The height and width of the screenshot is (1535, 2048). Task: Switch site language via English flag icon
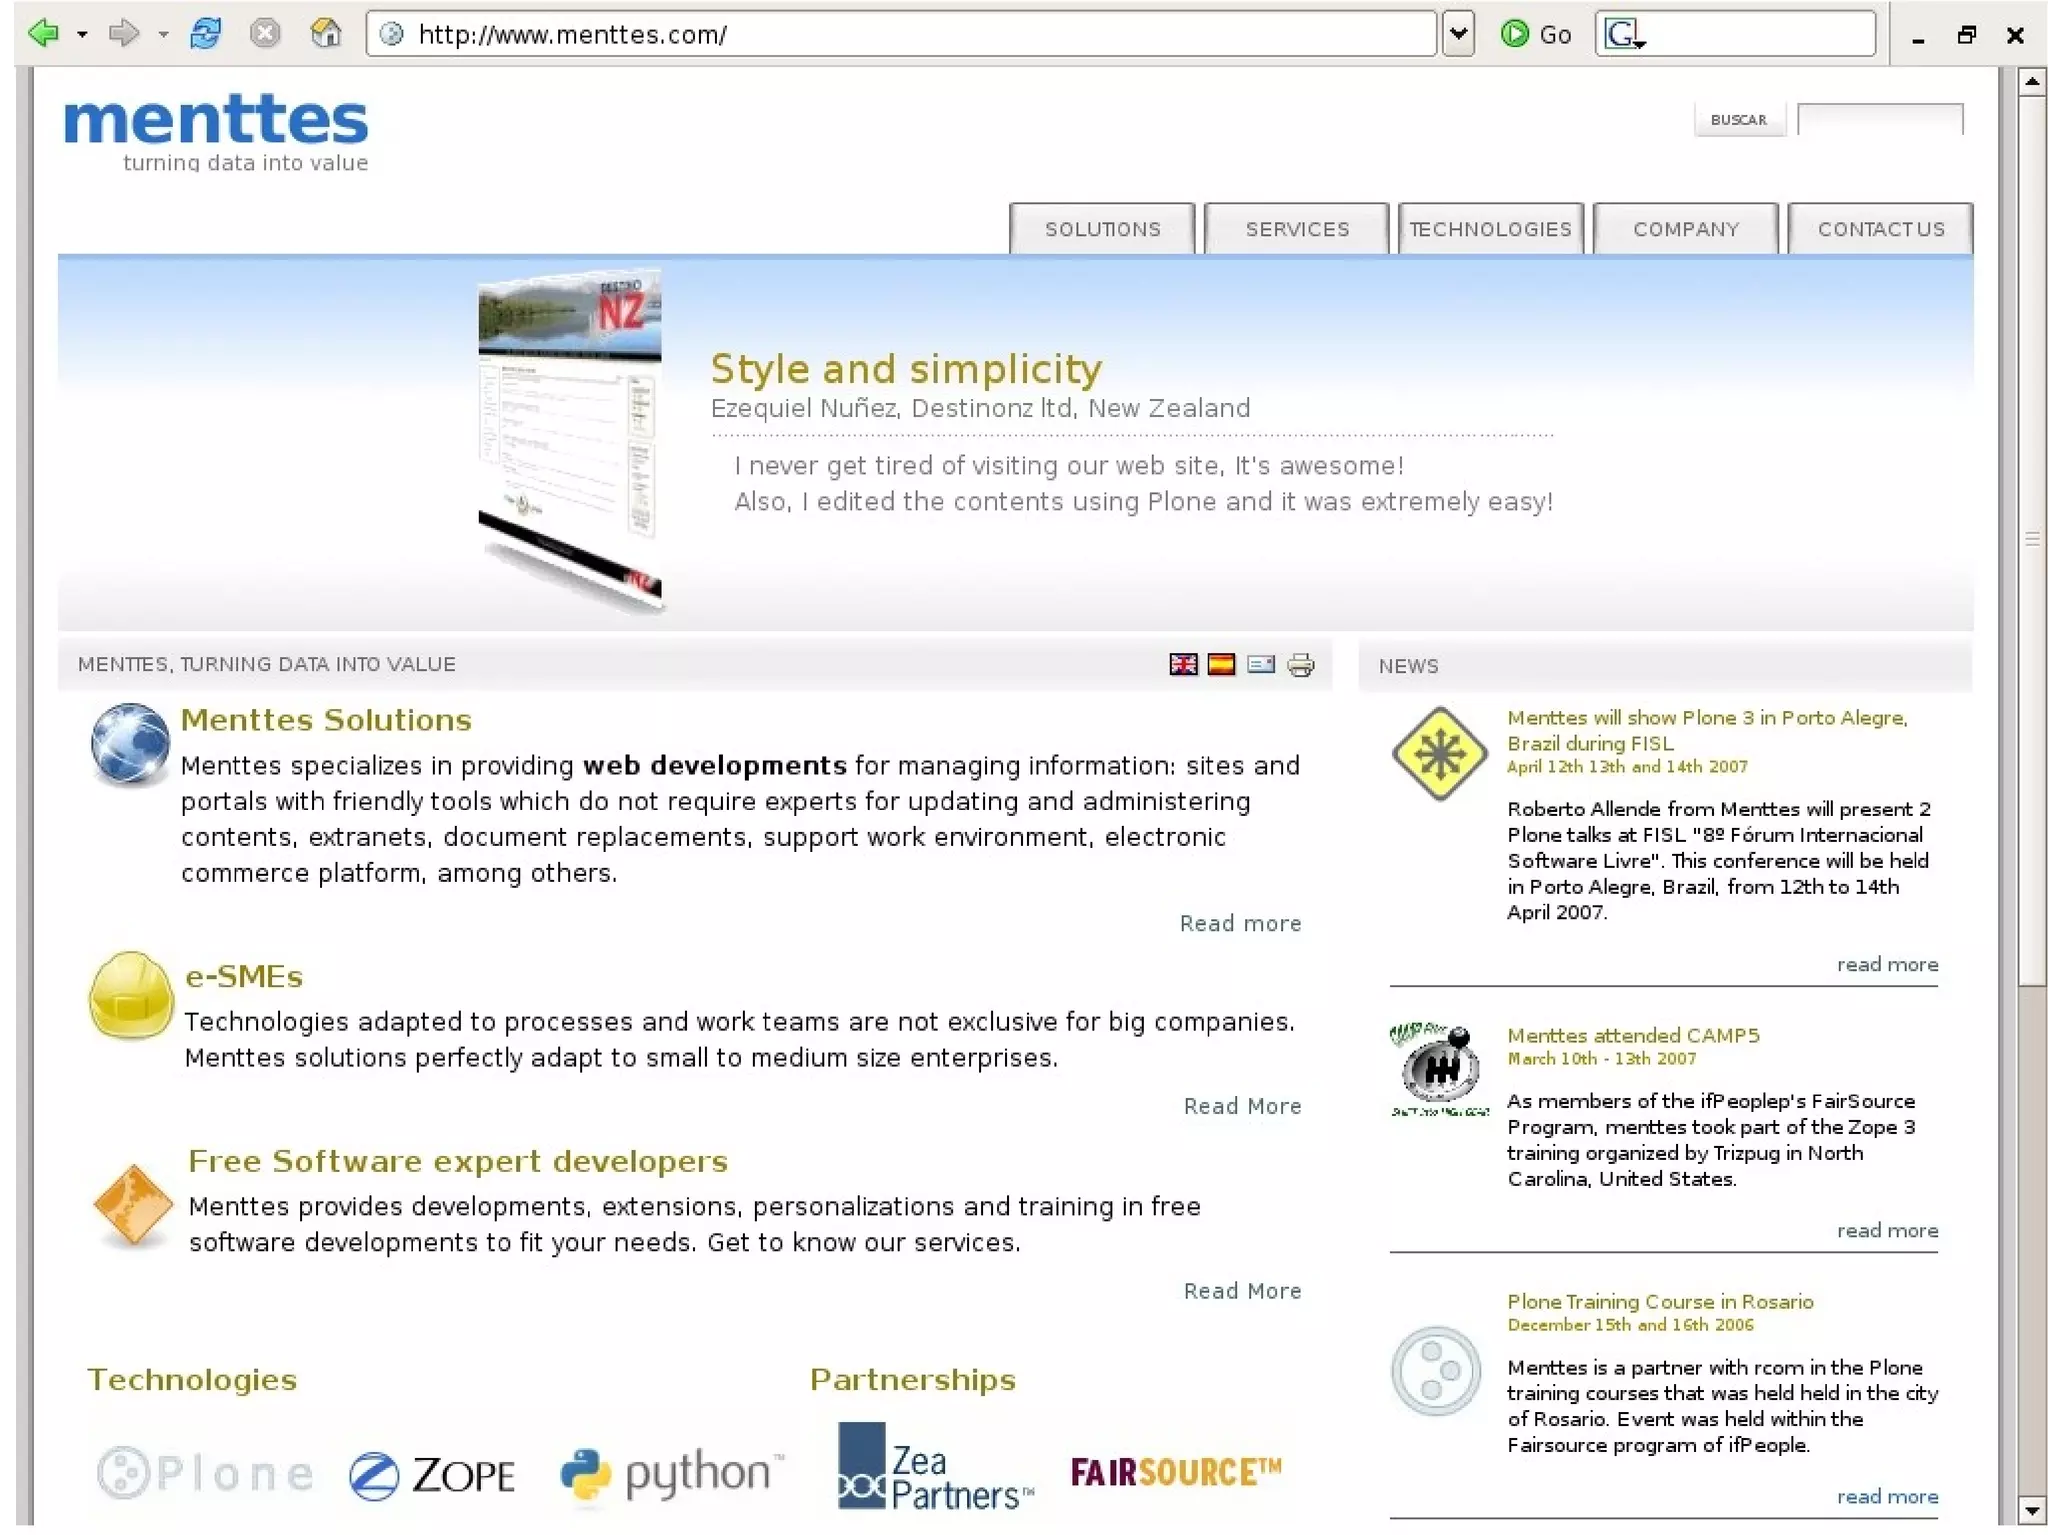pyautogui.click(x=1183, y=665)
